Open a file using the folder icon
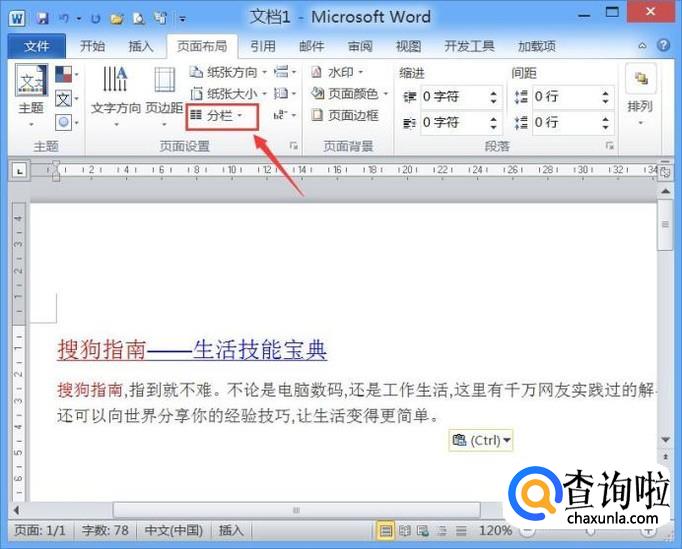682x549 pixels. click(x=116, y=19)
